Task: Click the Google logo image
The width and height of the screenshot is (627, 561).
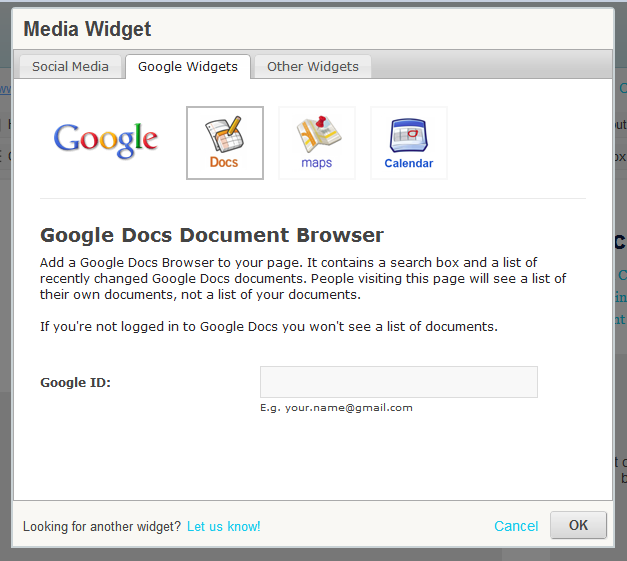Action: [106, 140]
